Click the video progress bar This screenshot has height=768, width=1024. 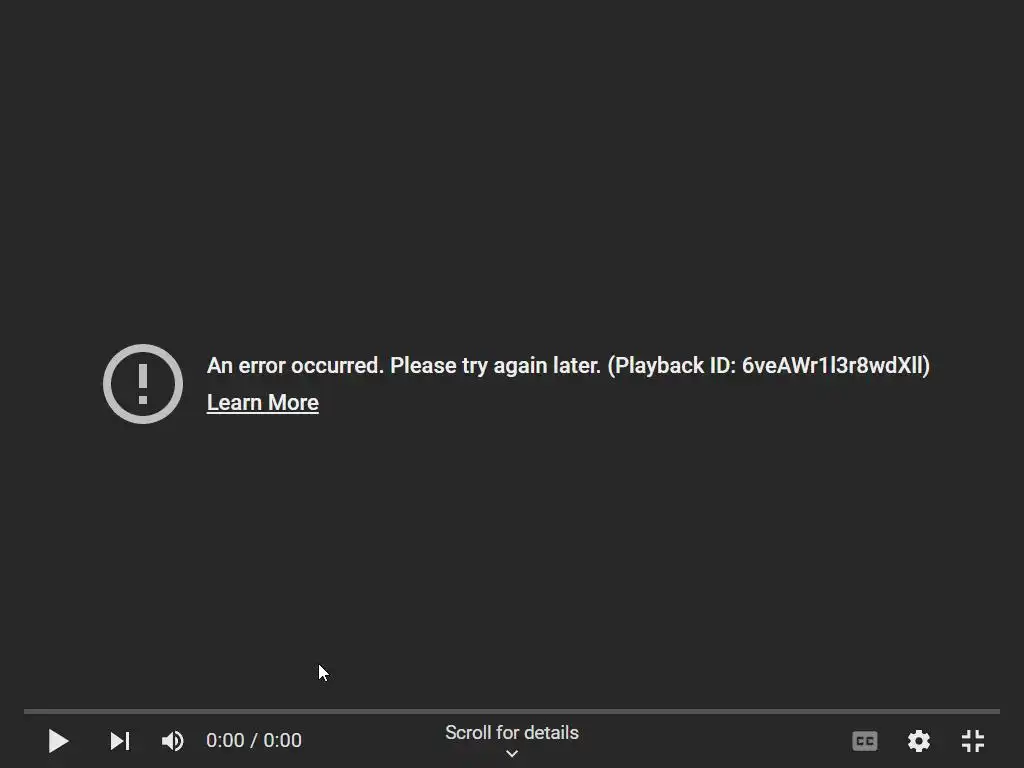(512, 711)
